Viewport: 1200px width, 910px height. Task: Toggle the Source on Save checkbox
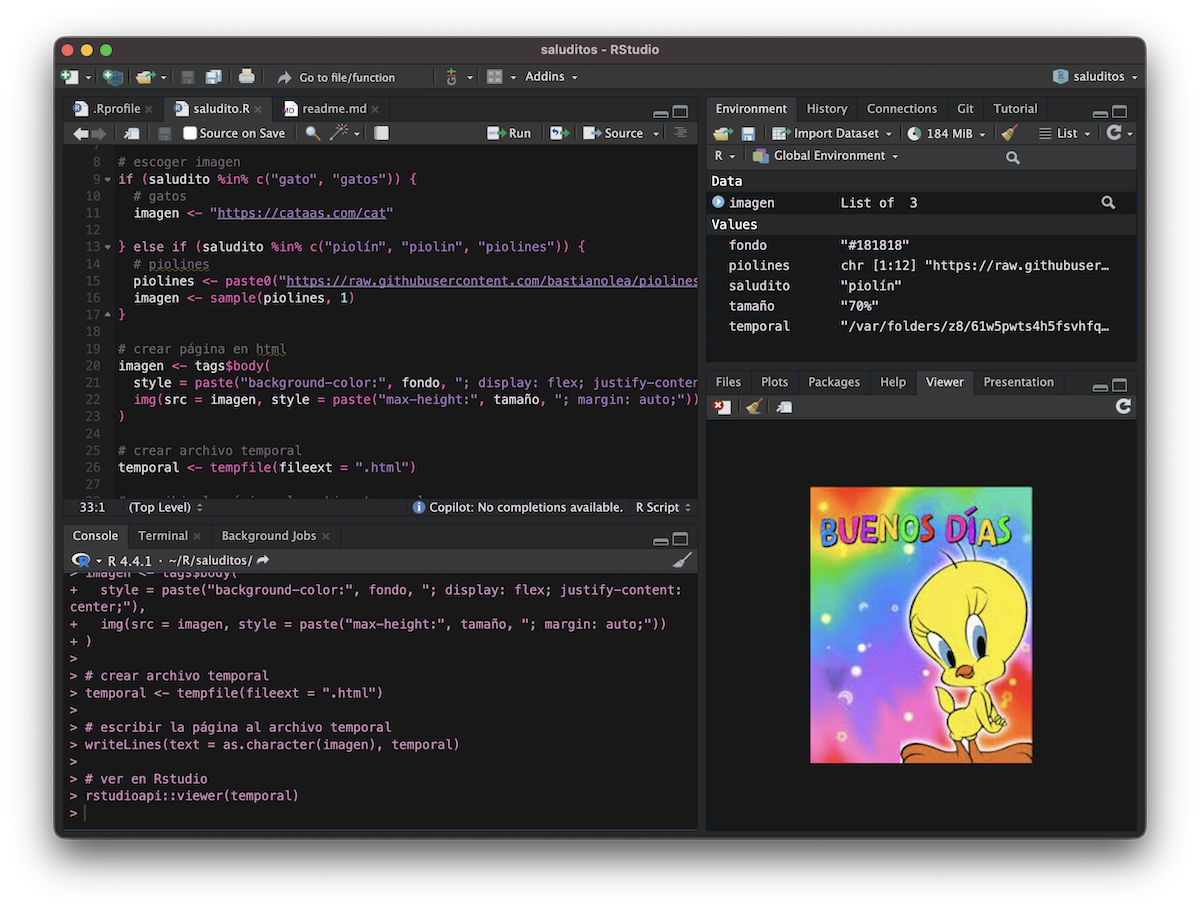click(190, 133)
